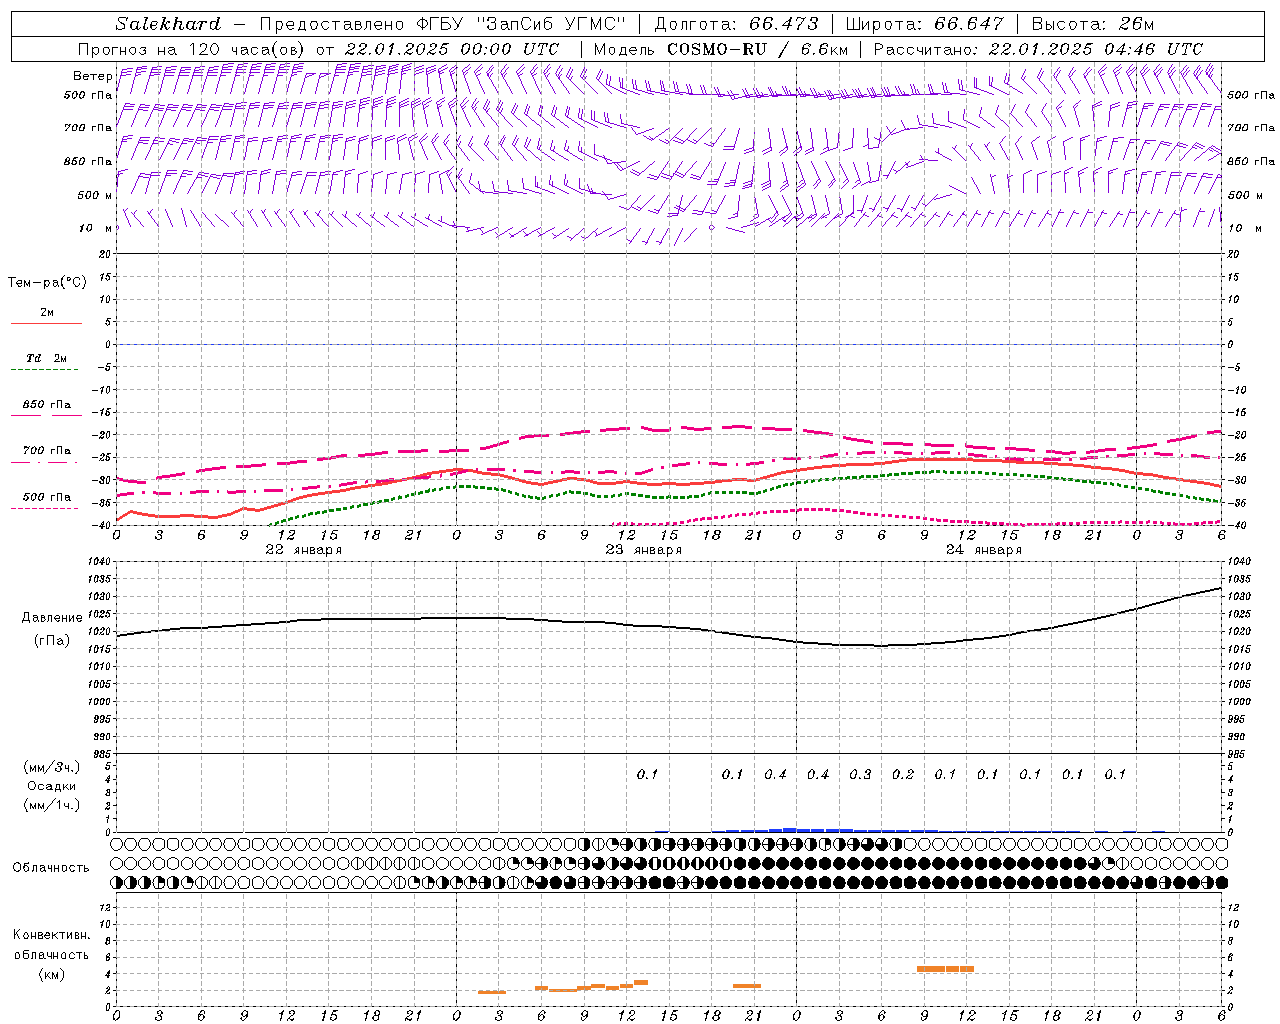1280x1024 pixels.
Task: Click the "Td 2м" dew point legend entry
Action: 46,358
